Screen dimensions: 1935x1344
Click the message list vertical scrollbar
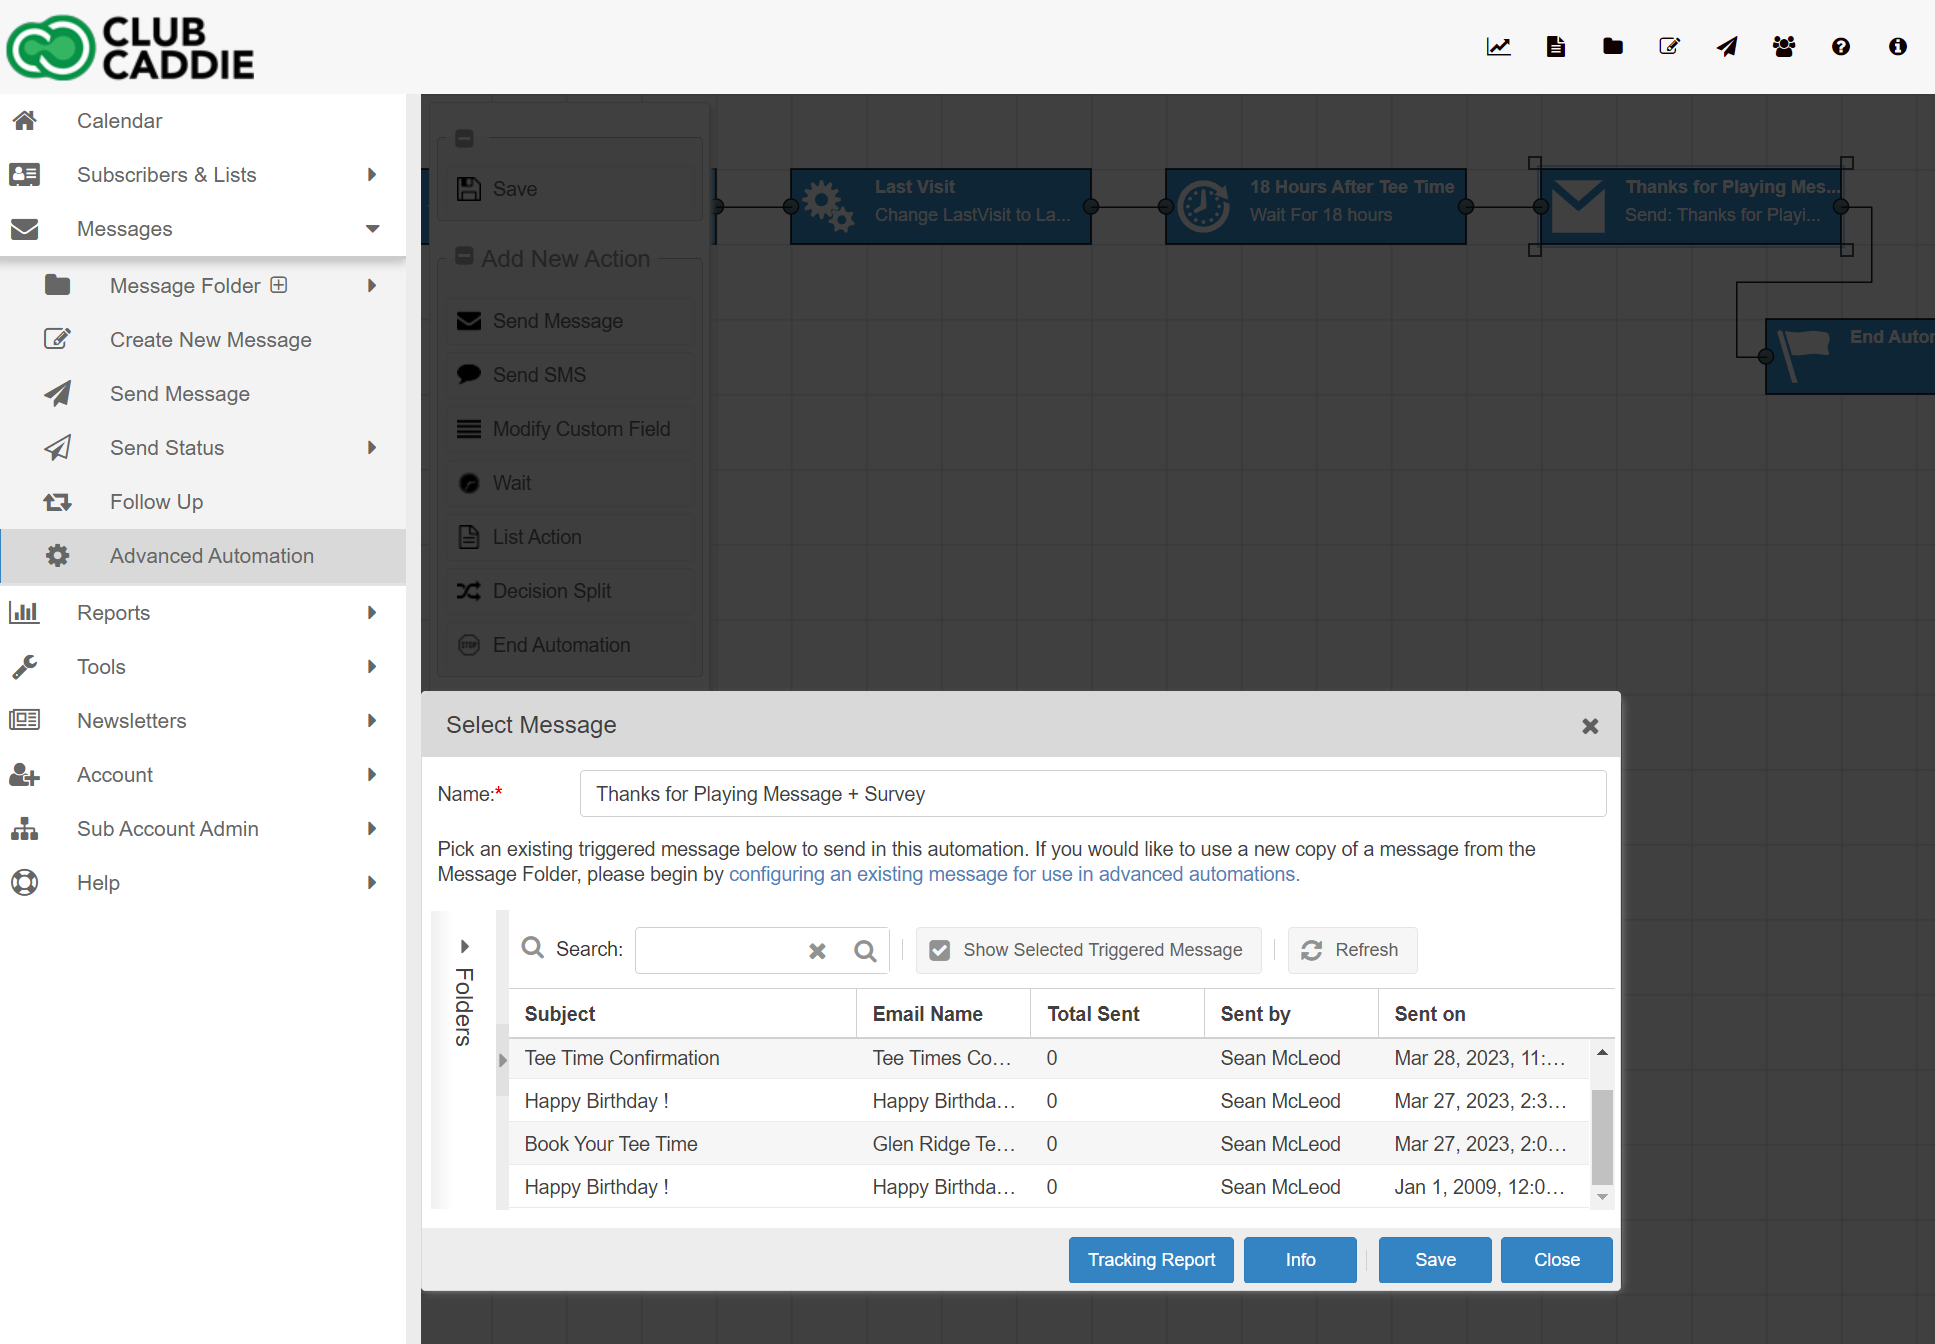1602,1135
